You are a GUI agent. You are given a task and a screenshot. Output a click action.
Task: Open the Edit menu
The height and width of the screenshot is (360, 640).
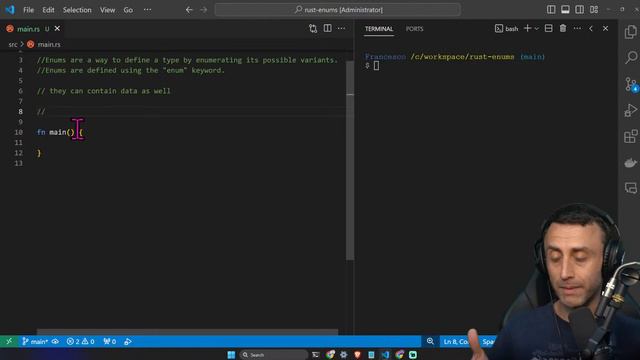pyautogui.click(x=48, y=10)
